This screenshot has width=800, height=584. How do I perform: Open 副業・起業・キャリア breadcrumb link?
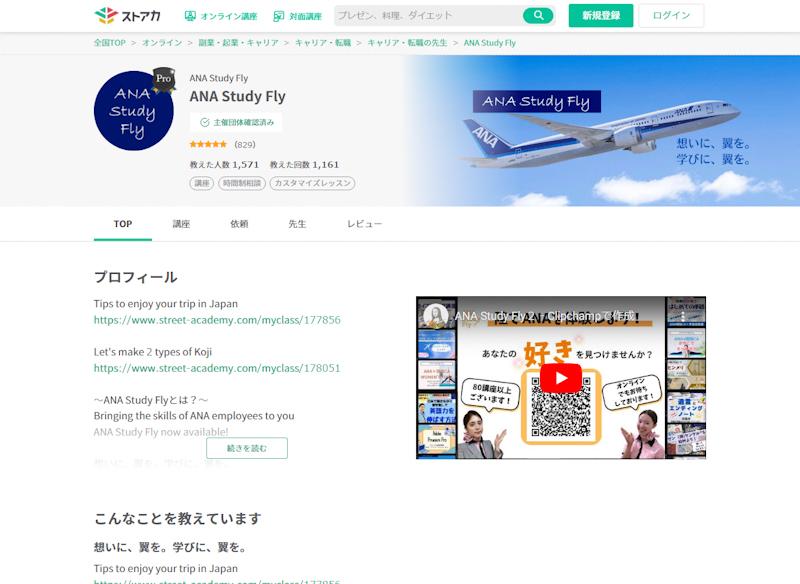pyautogui.click(x=238, y=43)
